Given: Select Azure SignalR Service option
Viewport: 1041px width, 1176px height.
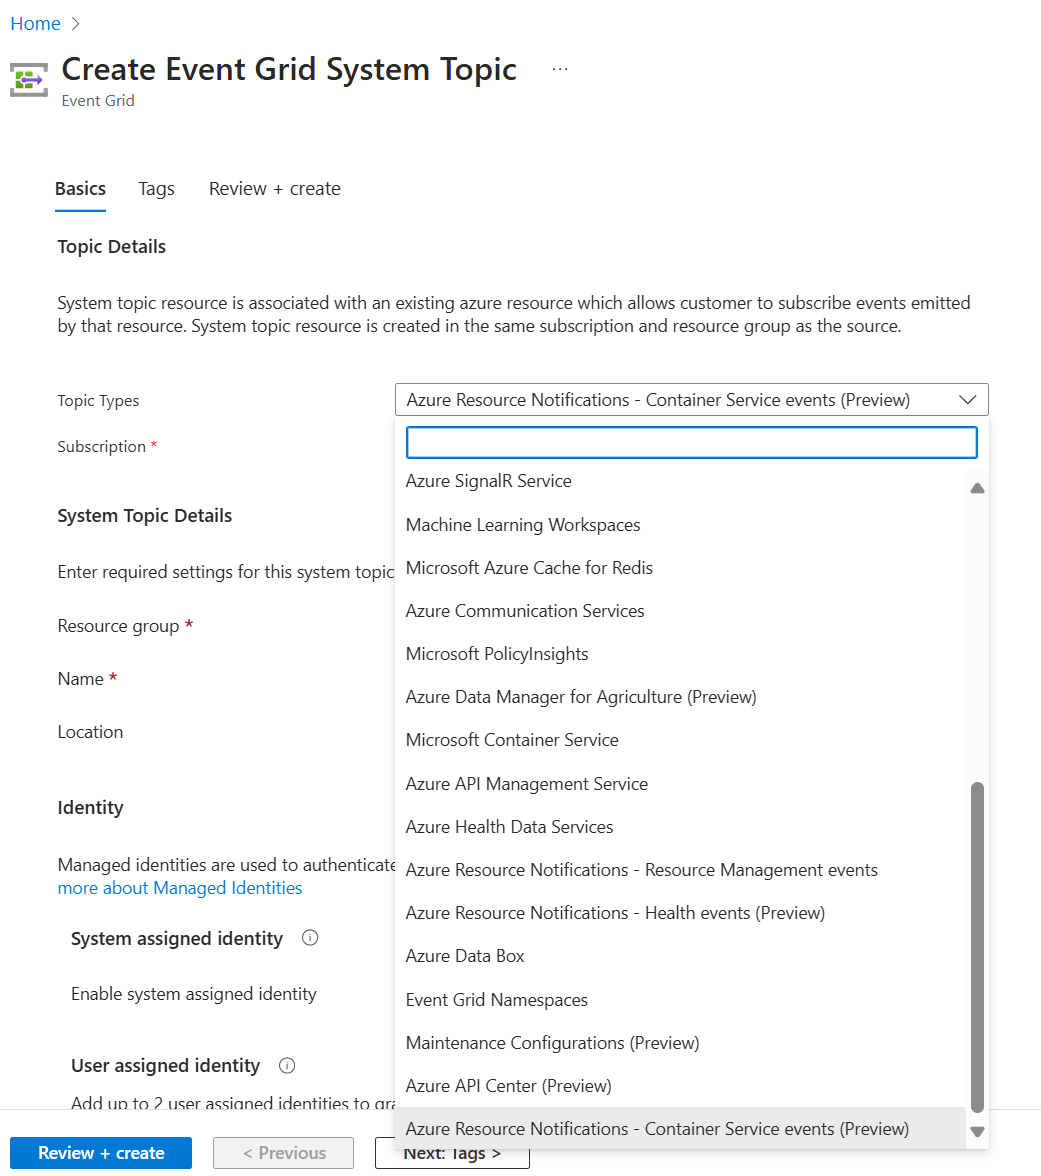Looking at the screenshot, I should (x=681, y=481).
